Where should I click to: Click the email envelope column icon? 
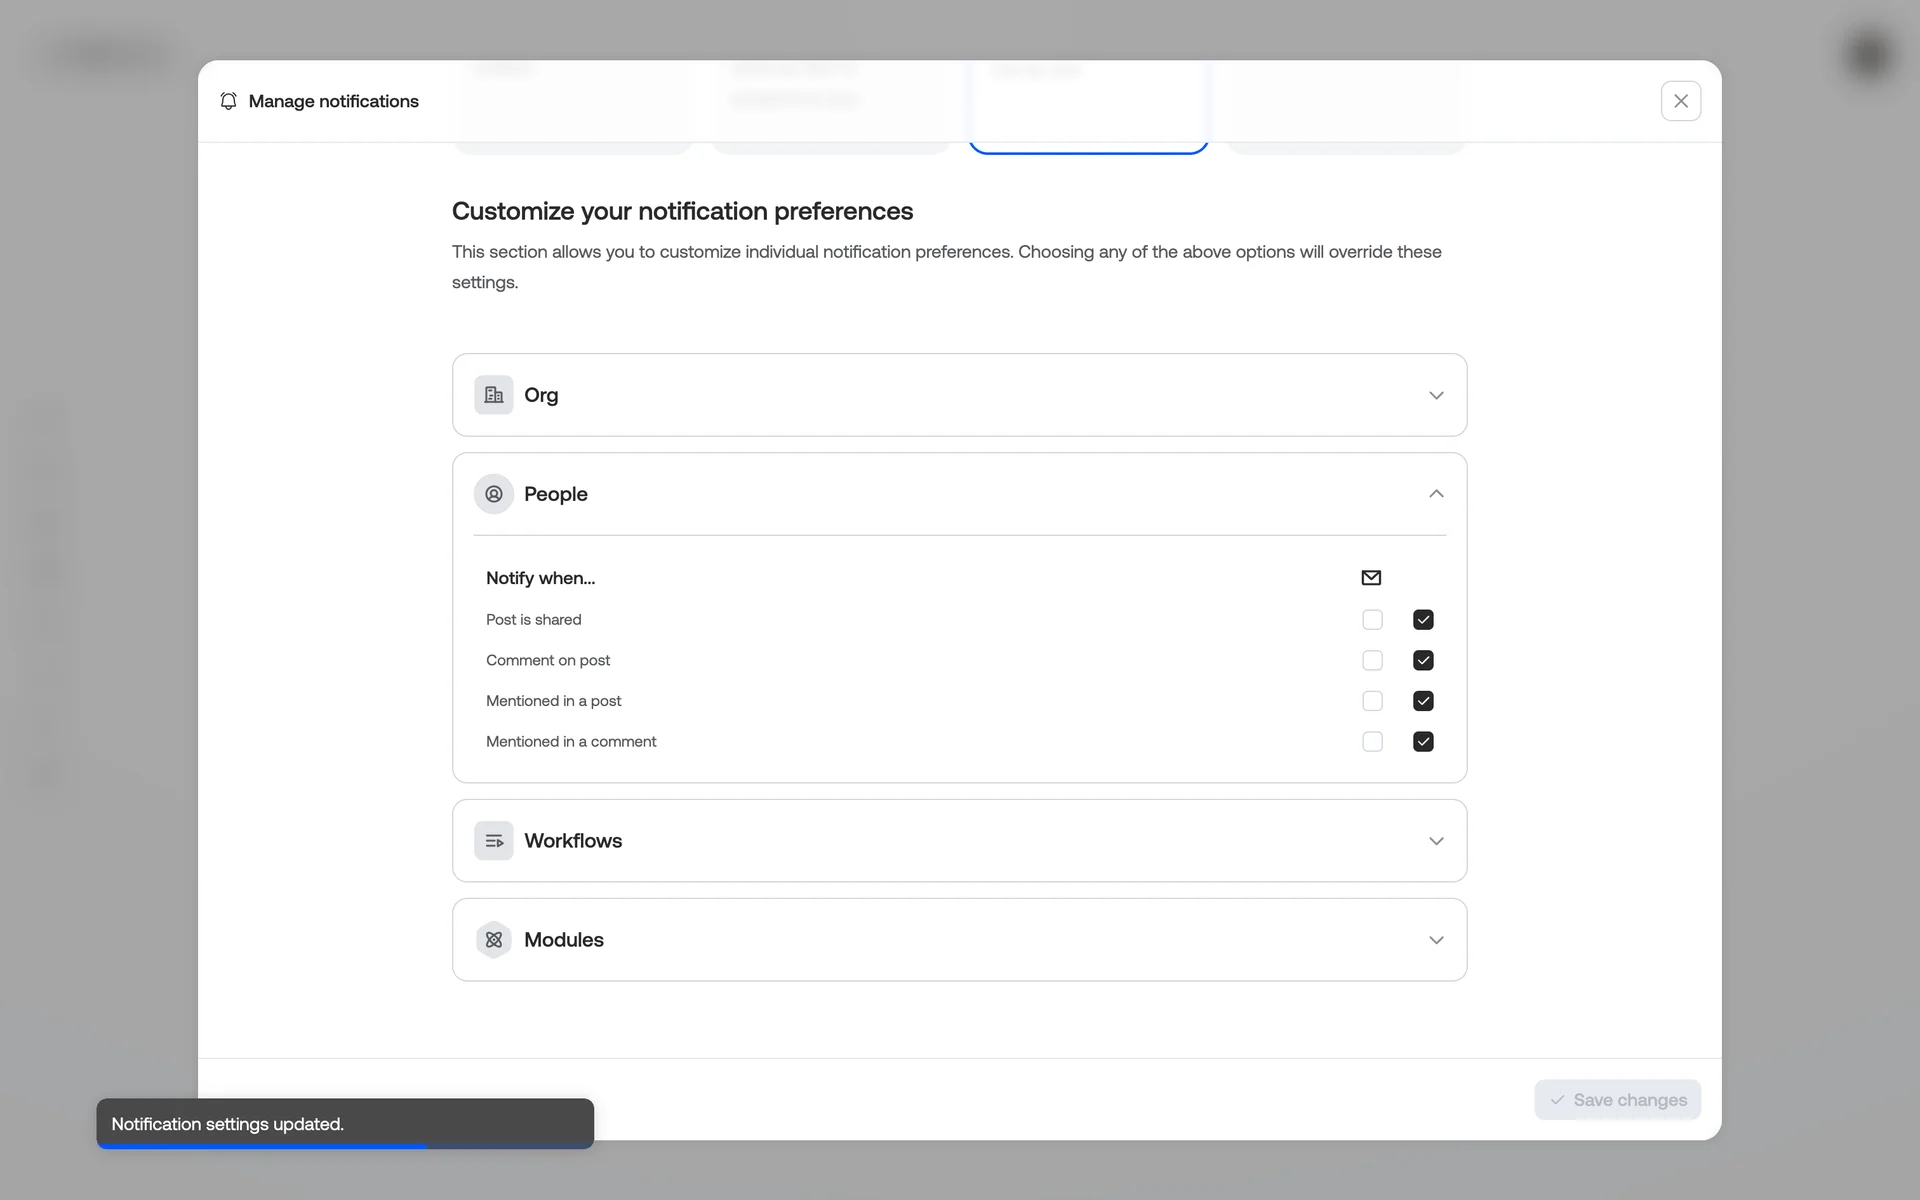pos(1371,578)
